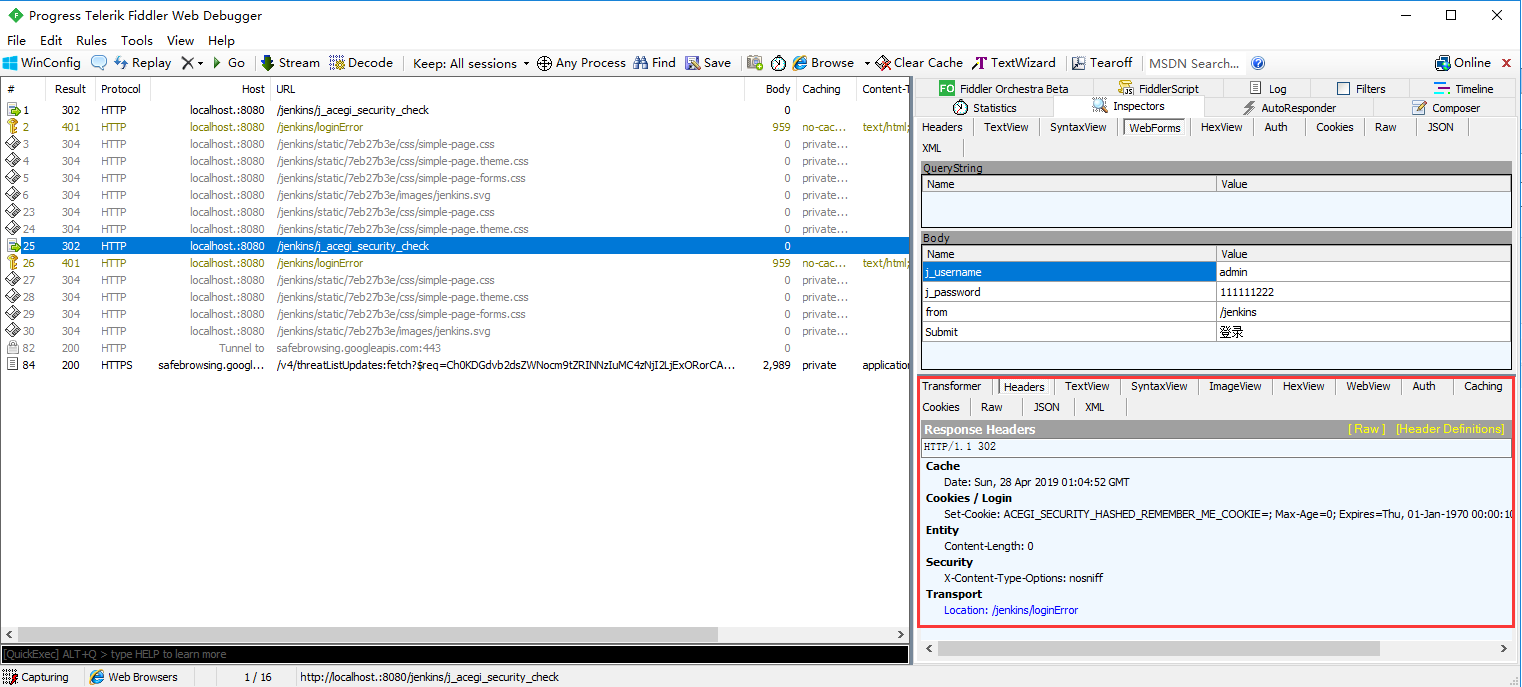Image resolution: width=1522 pixels, height=687 pixels.
Task: Open the View menu
Action: 180,41
